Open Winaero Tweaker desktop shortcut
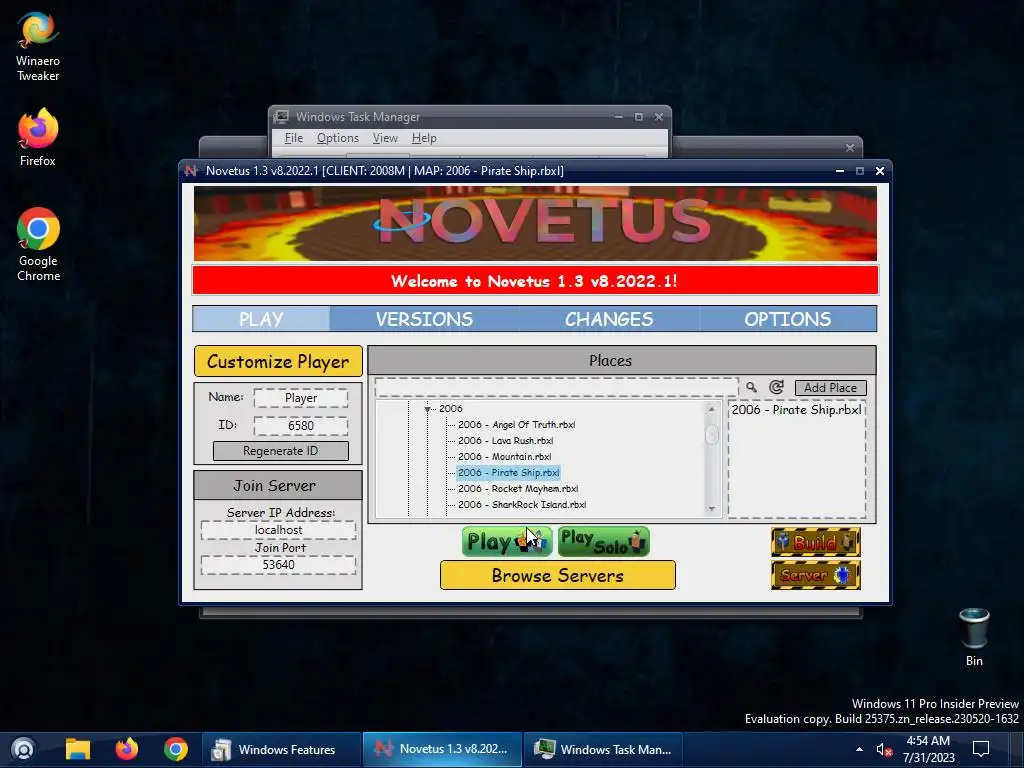 [x=38, y=47]
